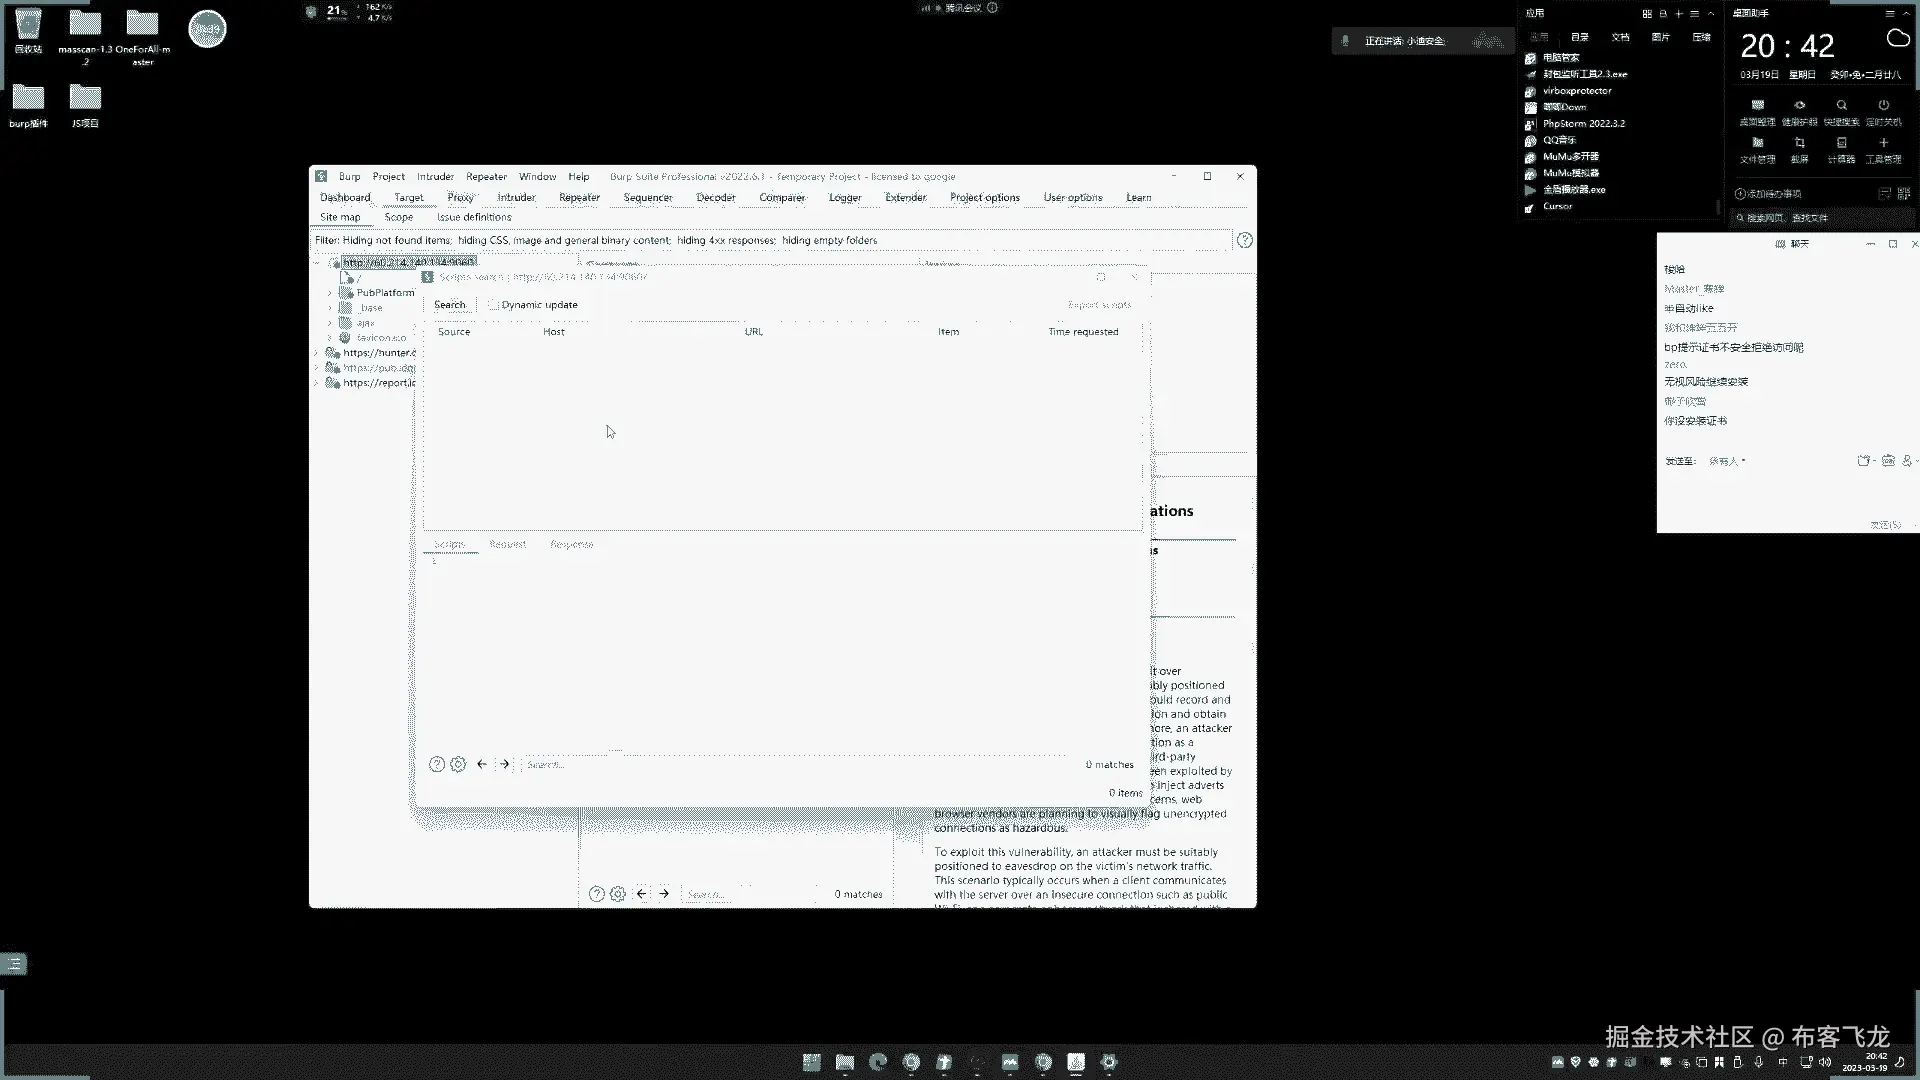Click forward arrow in Scripts search bar
Image resolution: width=1920 pixels, height=1080 pixels.
click(x=504, y=764)
